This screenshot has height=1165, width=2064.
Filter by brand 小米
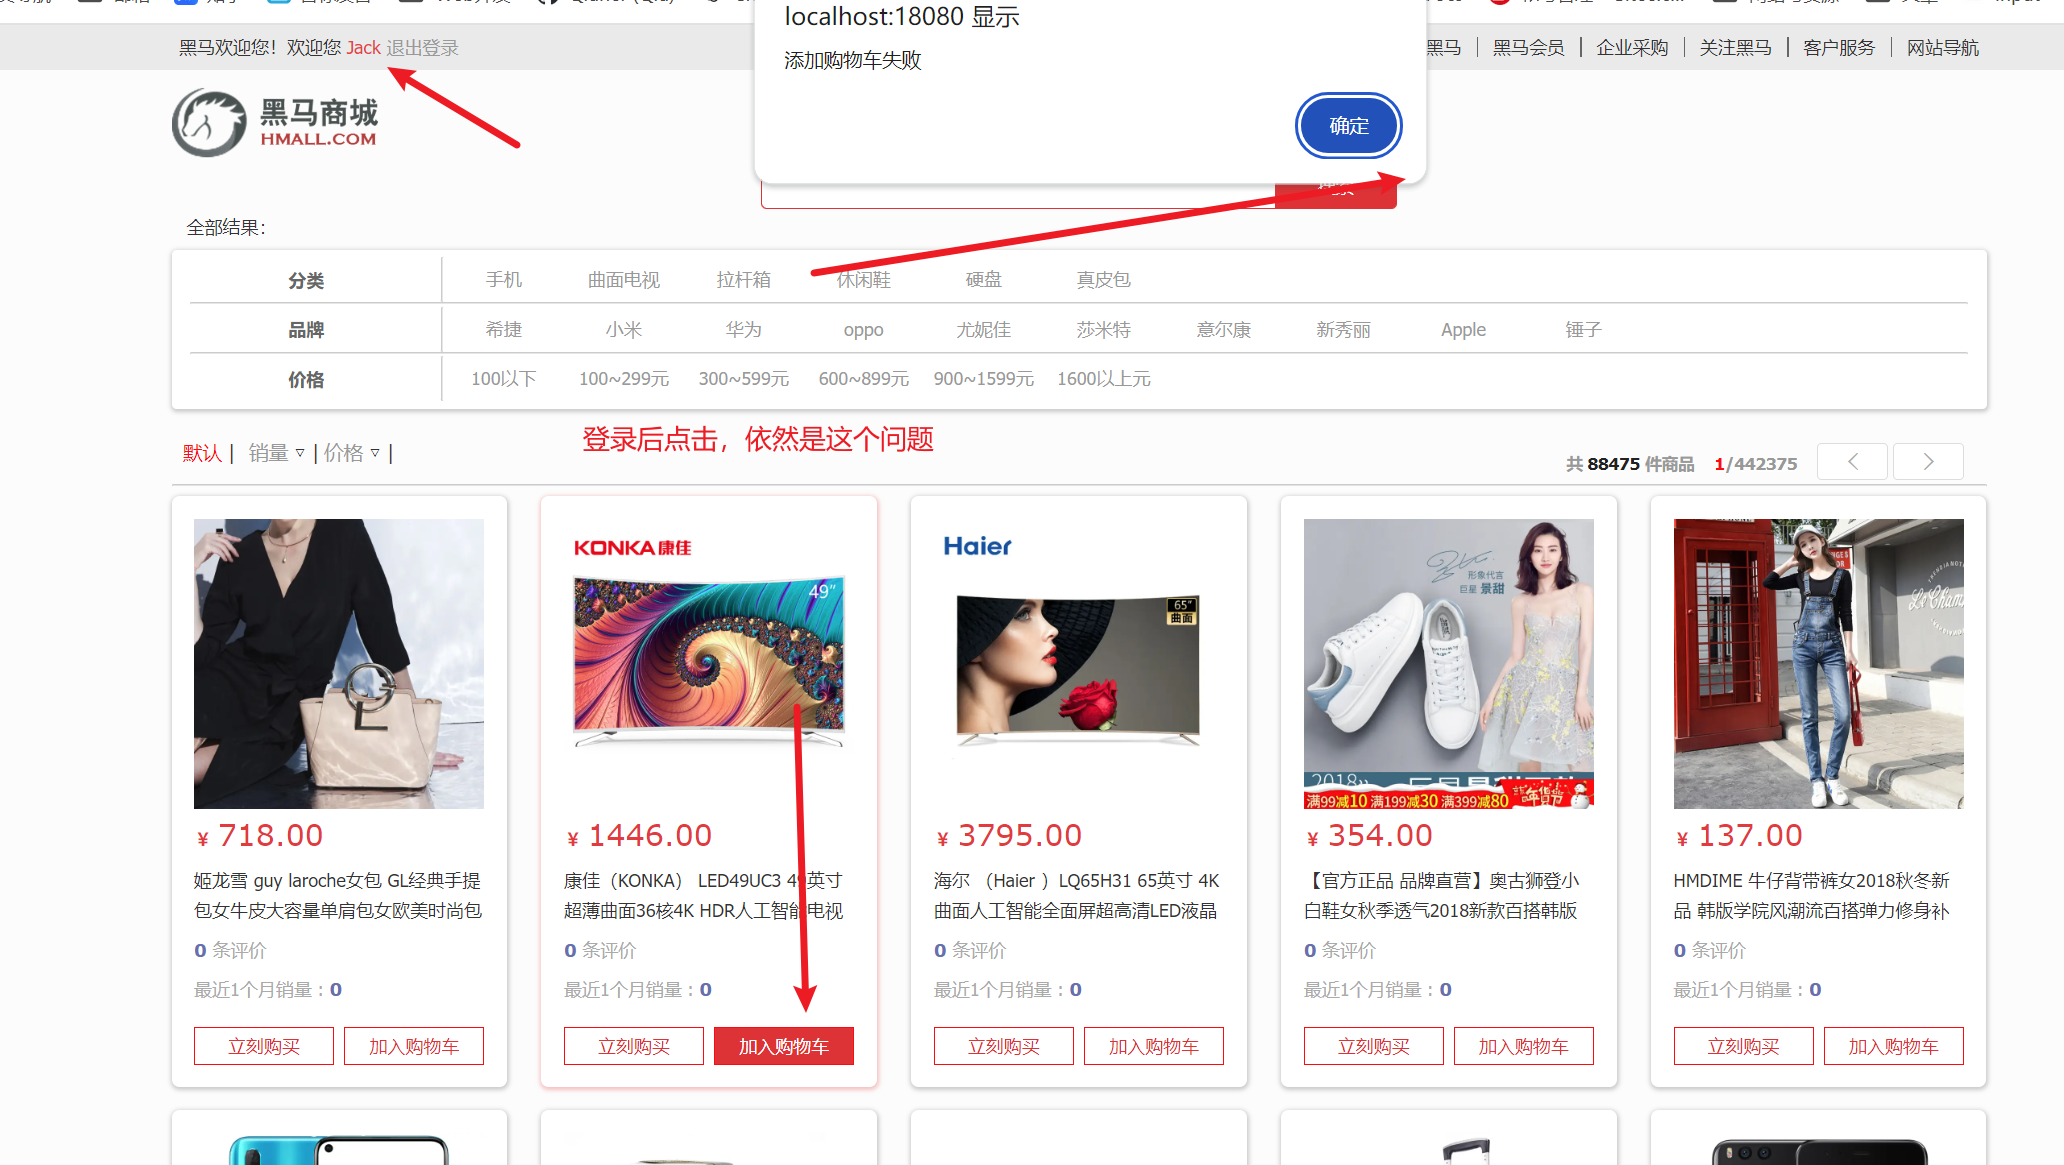click(624, 330)
